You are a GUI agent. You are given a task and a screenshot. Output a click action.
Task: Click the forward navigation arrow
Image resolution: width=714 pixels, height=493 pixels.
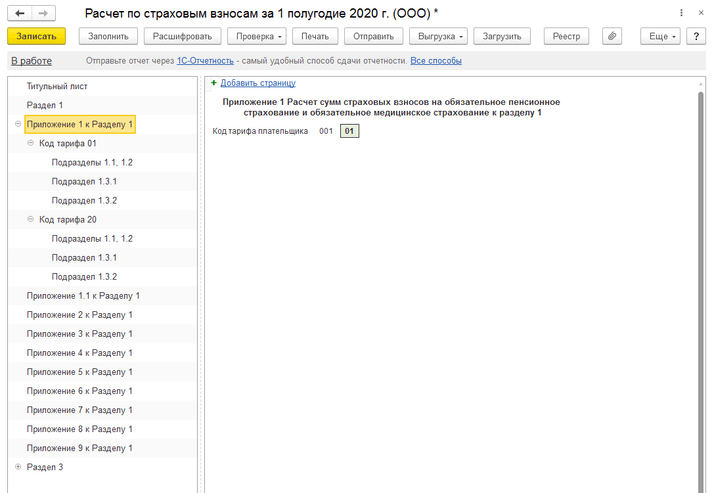pos(44,13)
